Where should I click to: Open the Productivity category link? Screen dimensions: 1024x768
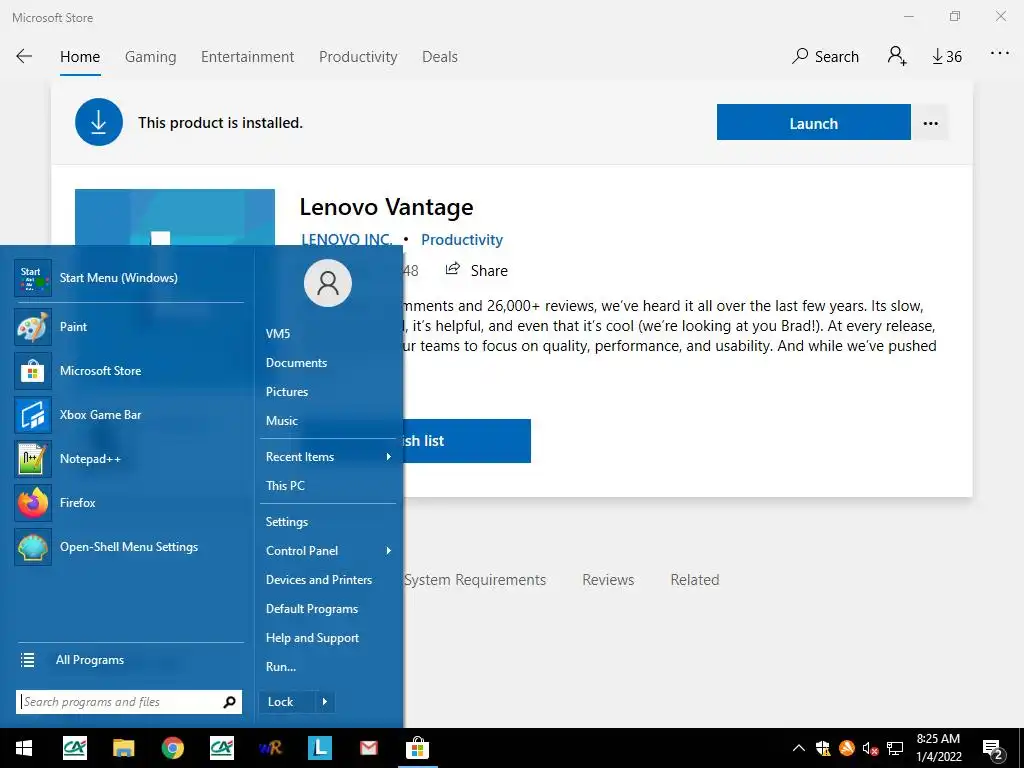click(462, 239)
